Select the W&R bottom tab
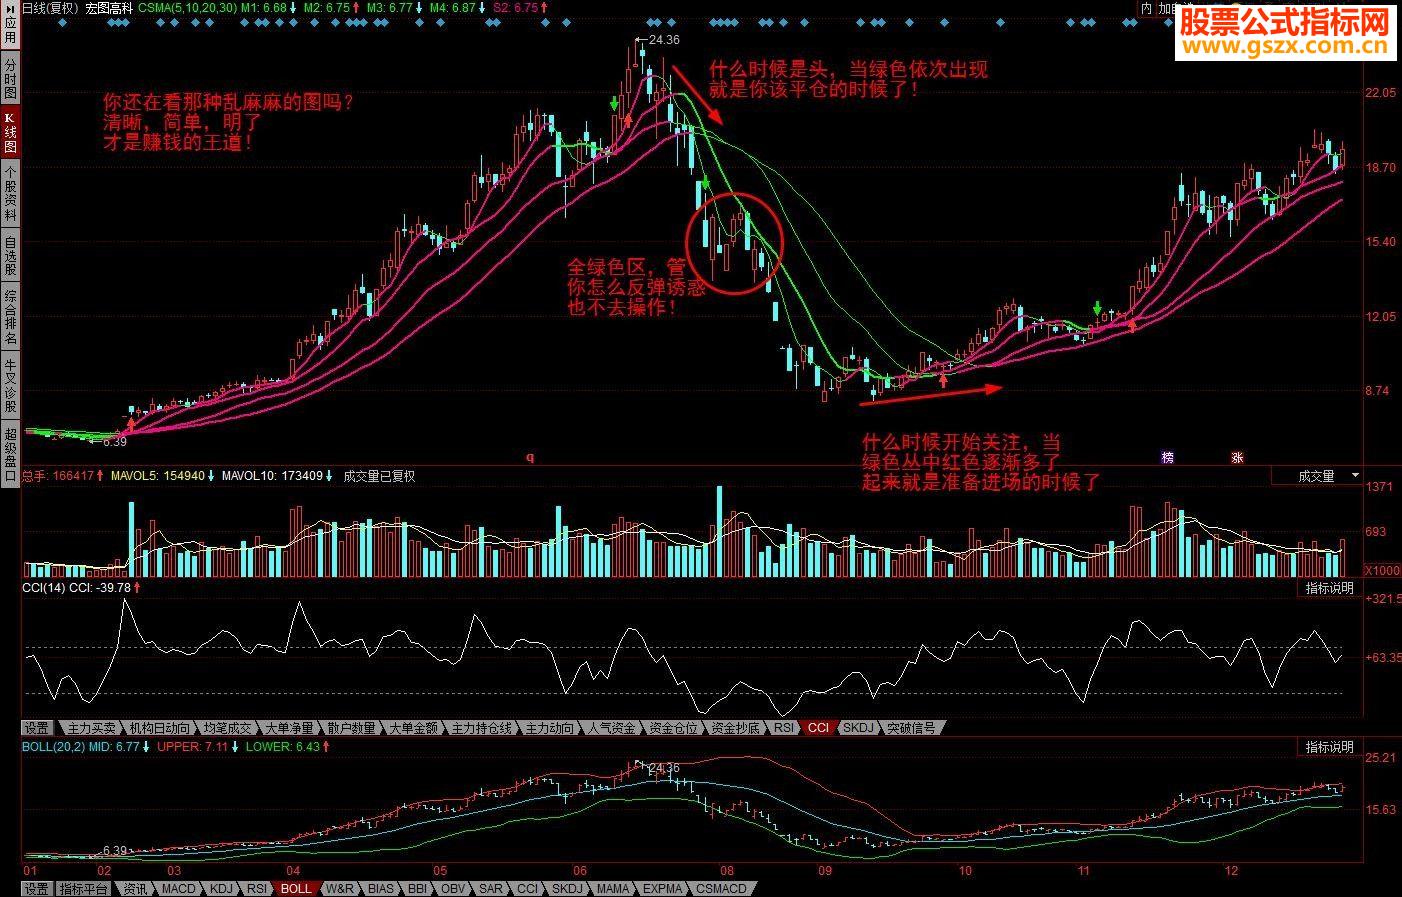Viewport: 1402px width, 897px height. 340,889
